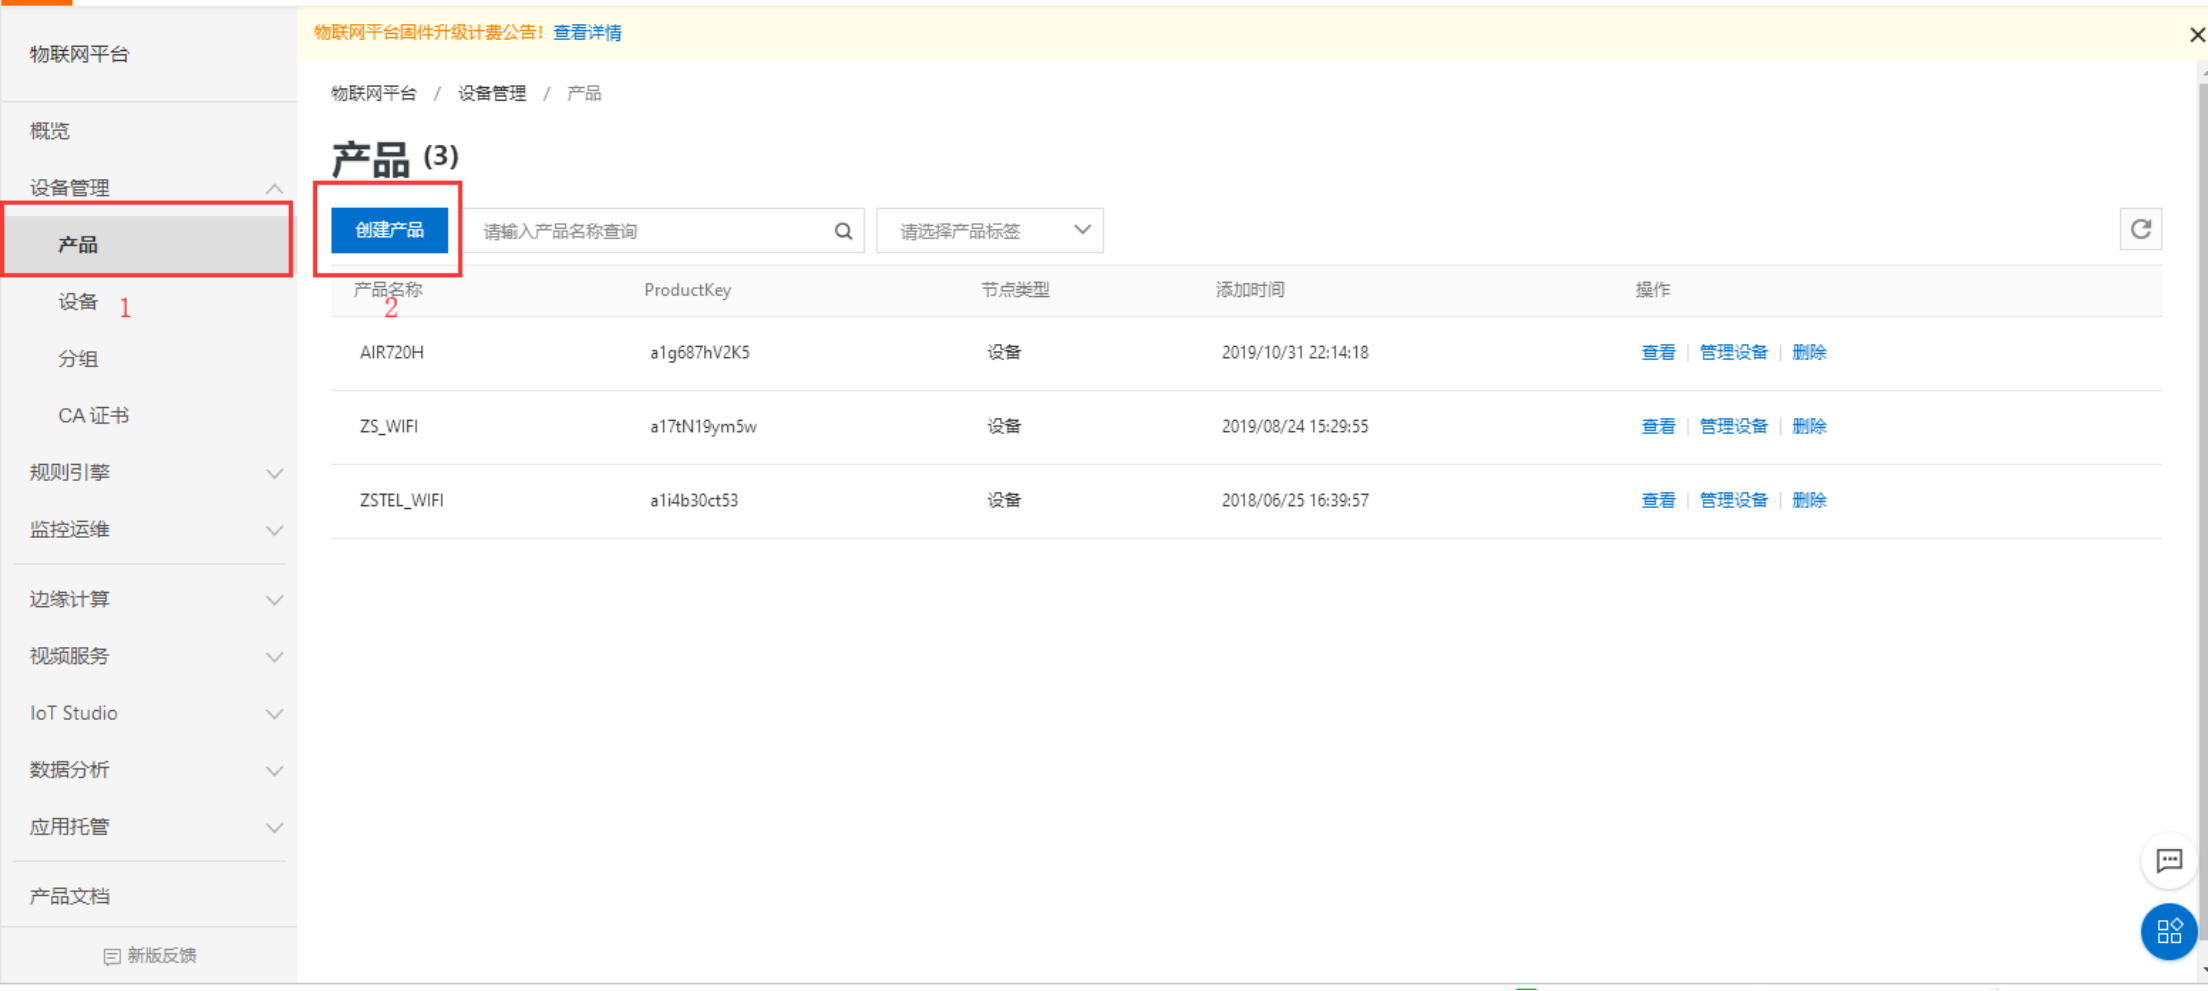Click the 新版反馈 feedback icon
This screenshot has height=991, width=2208.
(111, 956)
